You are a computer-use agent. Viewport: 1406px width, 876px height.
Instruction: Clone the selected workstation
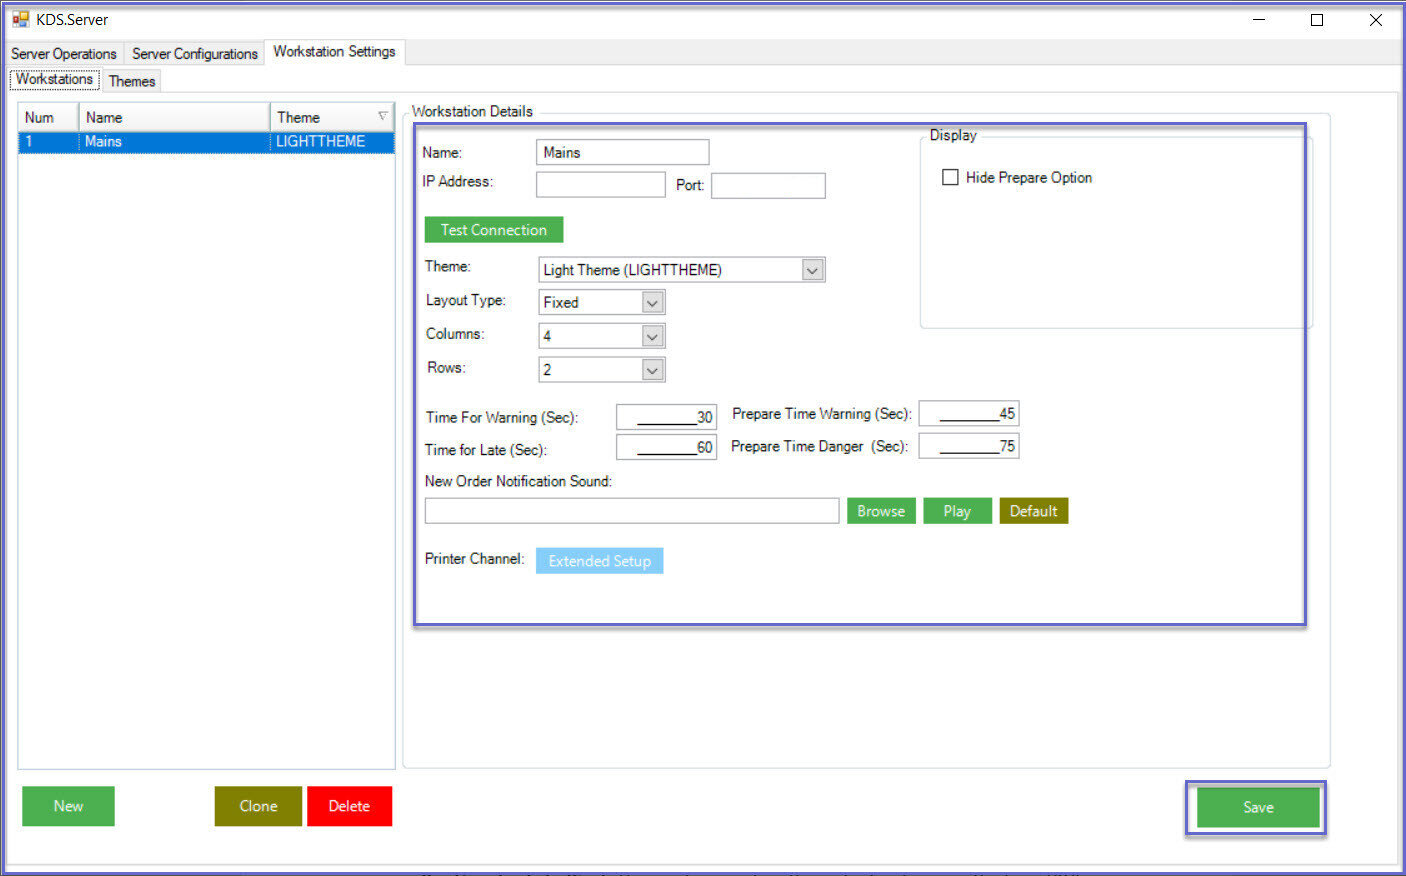pos(258,806)
